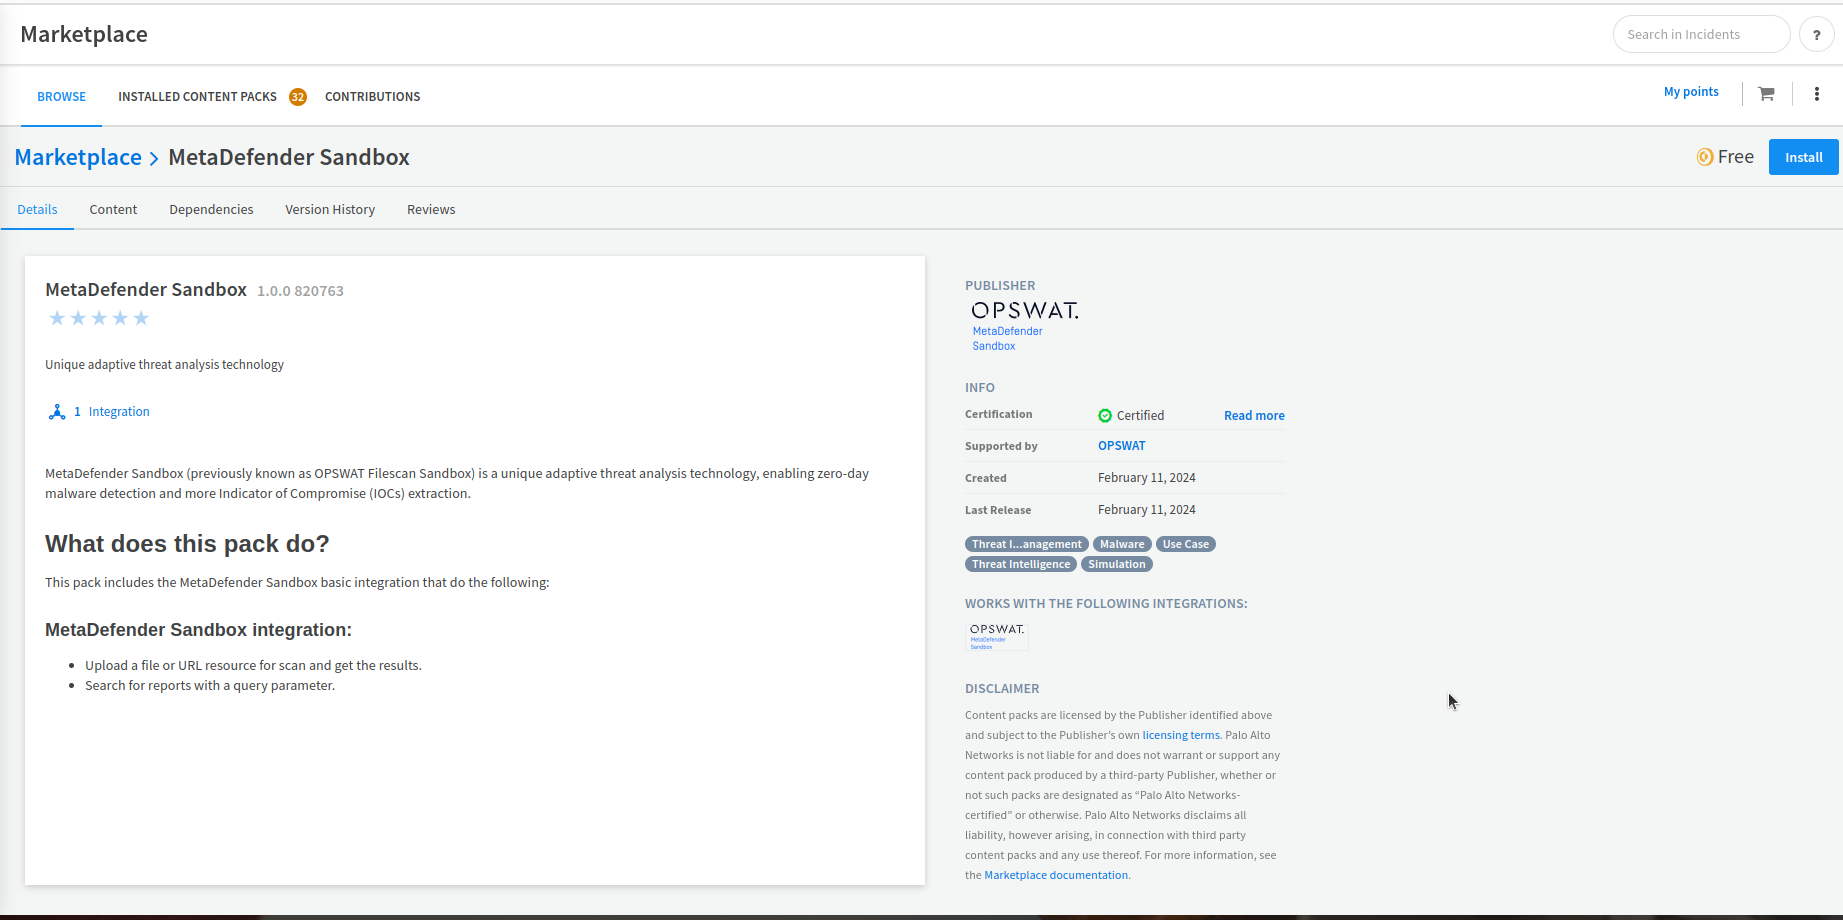Click the green Certified checkmark icon
Screen dimensions: 1843x920
[x=1105, y=416]
